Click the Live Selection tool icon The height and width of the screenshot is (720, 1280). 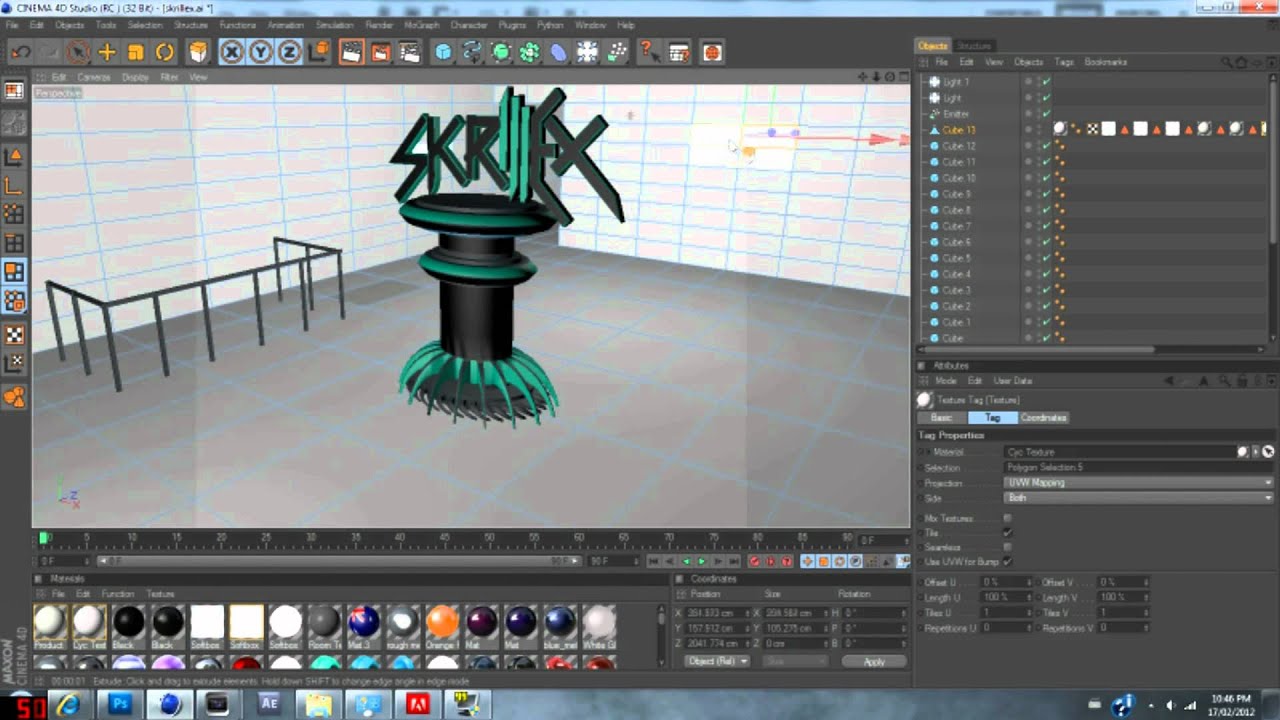tap(78, 52)
